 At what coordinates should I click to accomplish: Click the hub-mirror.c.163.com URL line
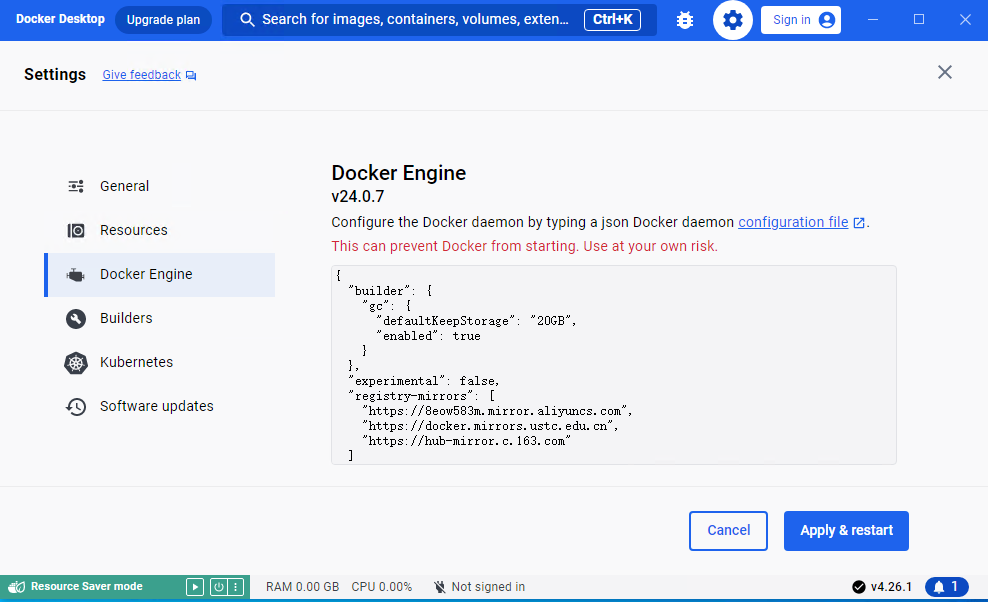pyautogui.click(x=466, y=441)
